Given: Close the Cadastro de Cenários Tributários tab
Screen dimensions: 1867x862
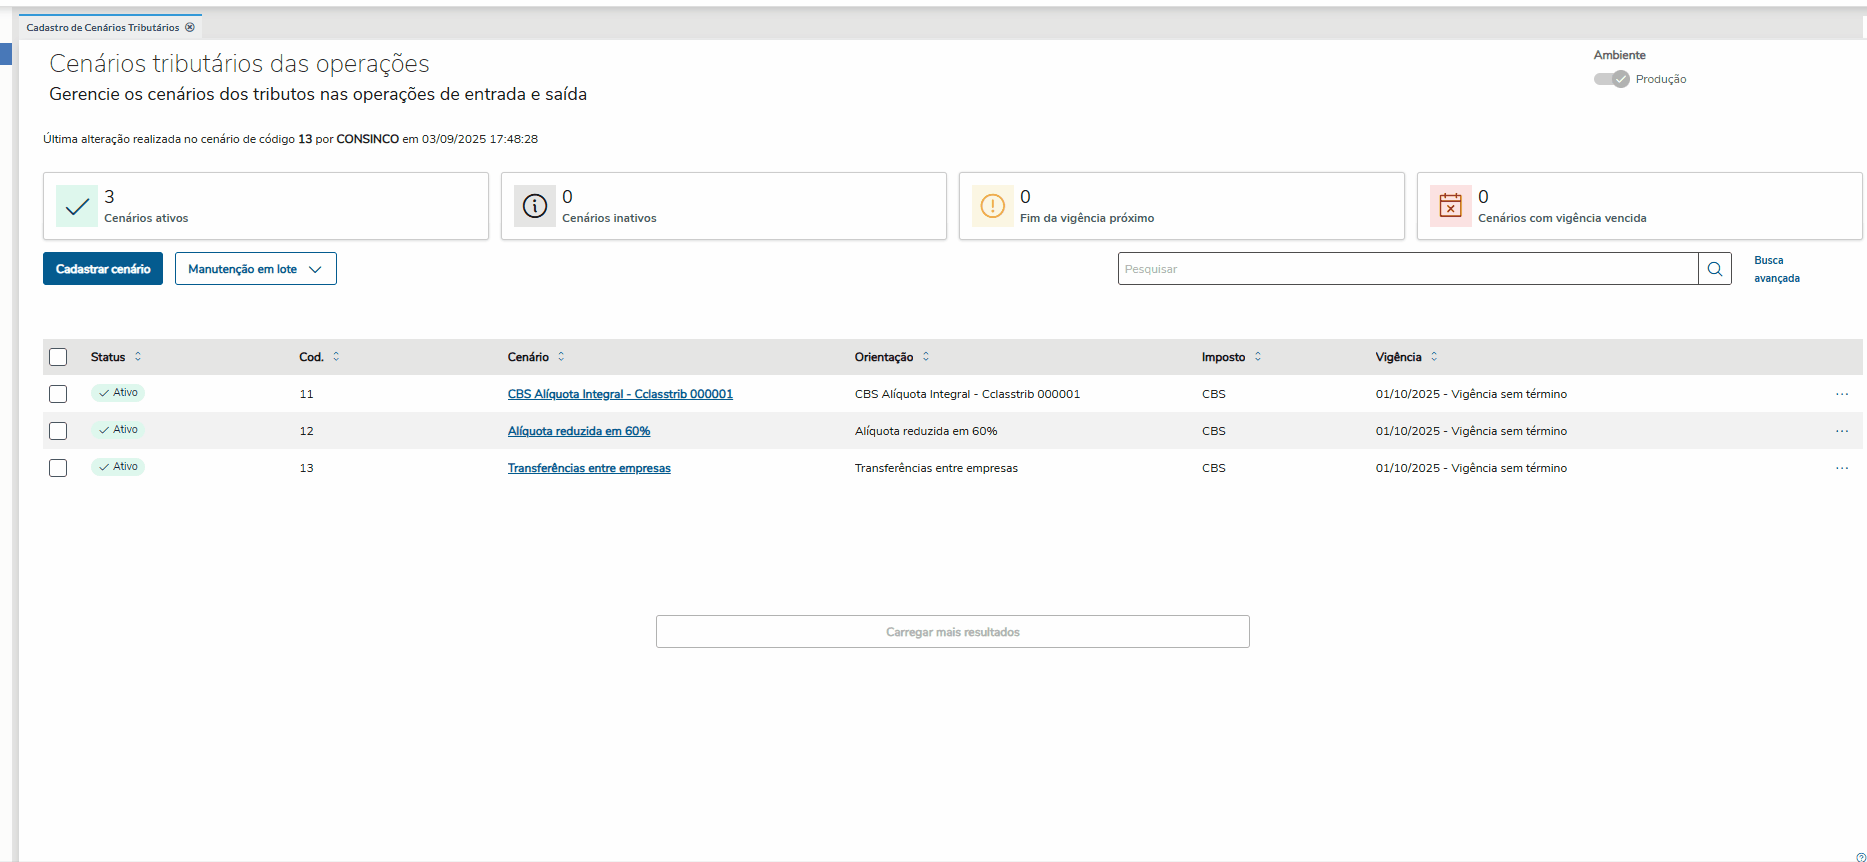Looking at the screenshot, I should (190, 28).
